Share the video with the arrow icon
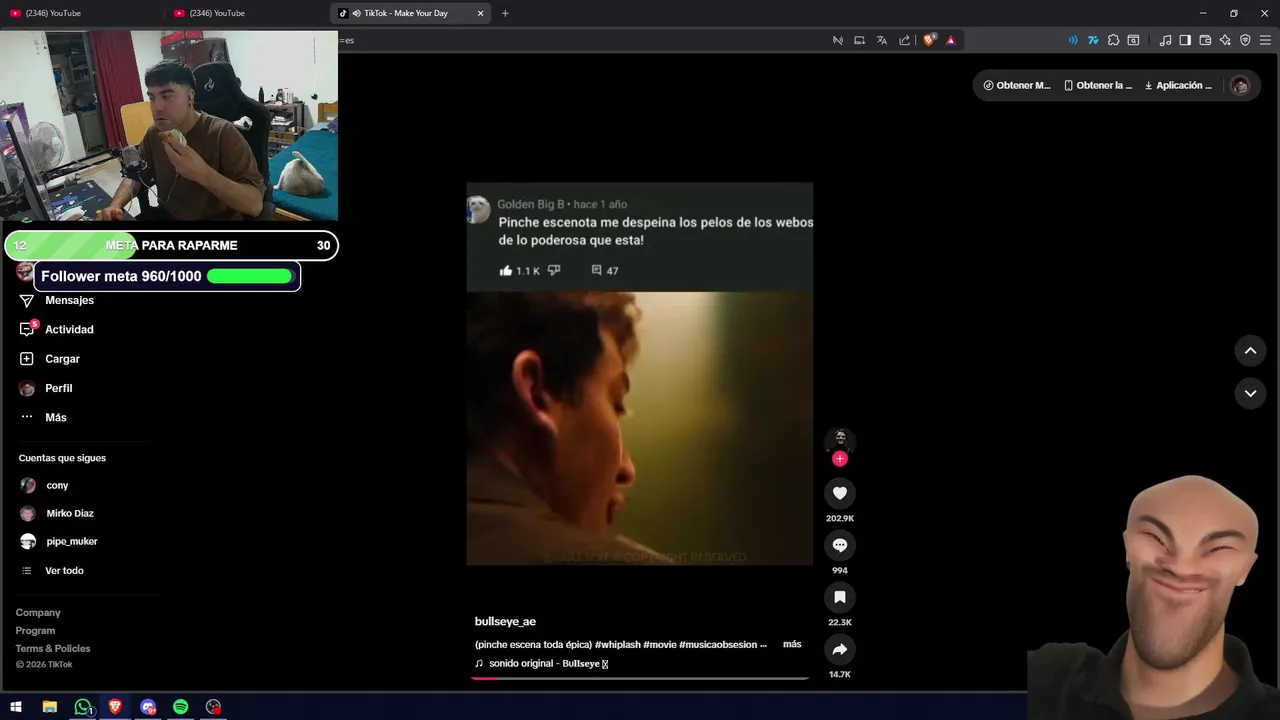 point(840,649)
